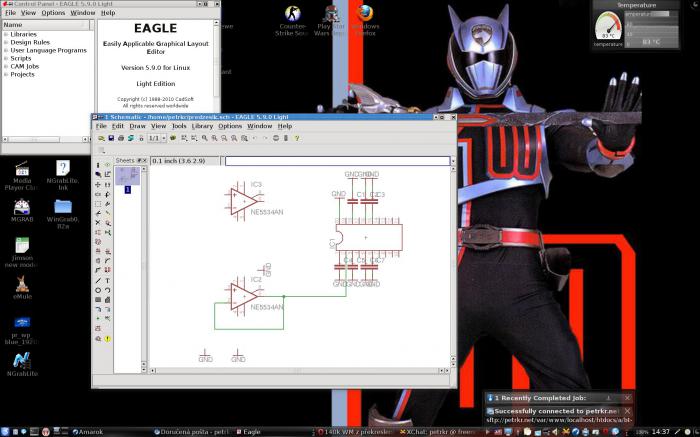Image resolution: width=700 pixels, height=437 pixels.
Task: Click the command line input field
Action: pyautogui.click(x=338, y=161)
